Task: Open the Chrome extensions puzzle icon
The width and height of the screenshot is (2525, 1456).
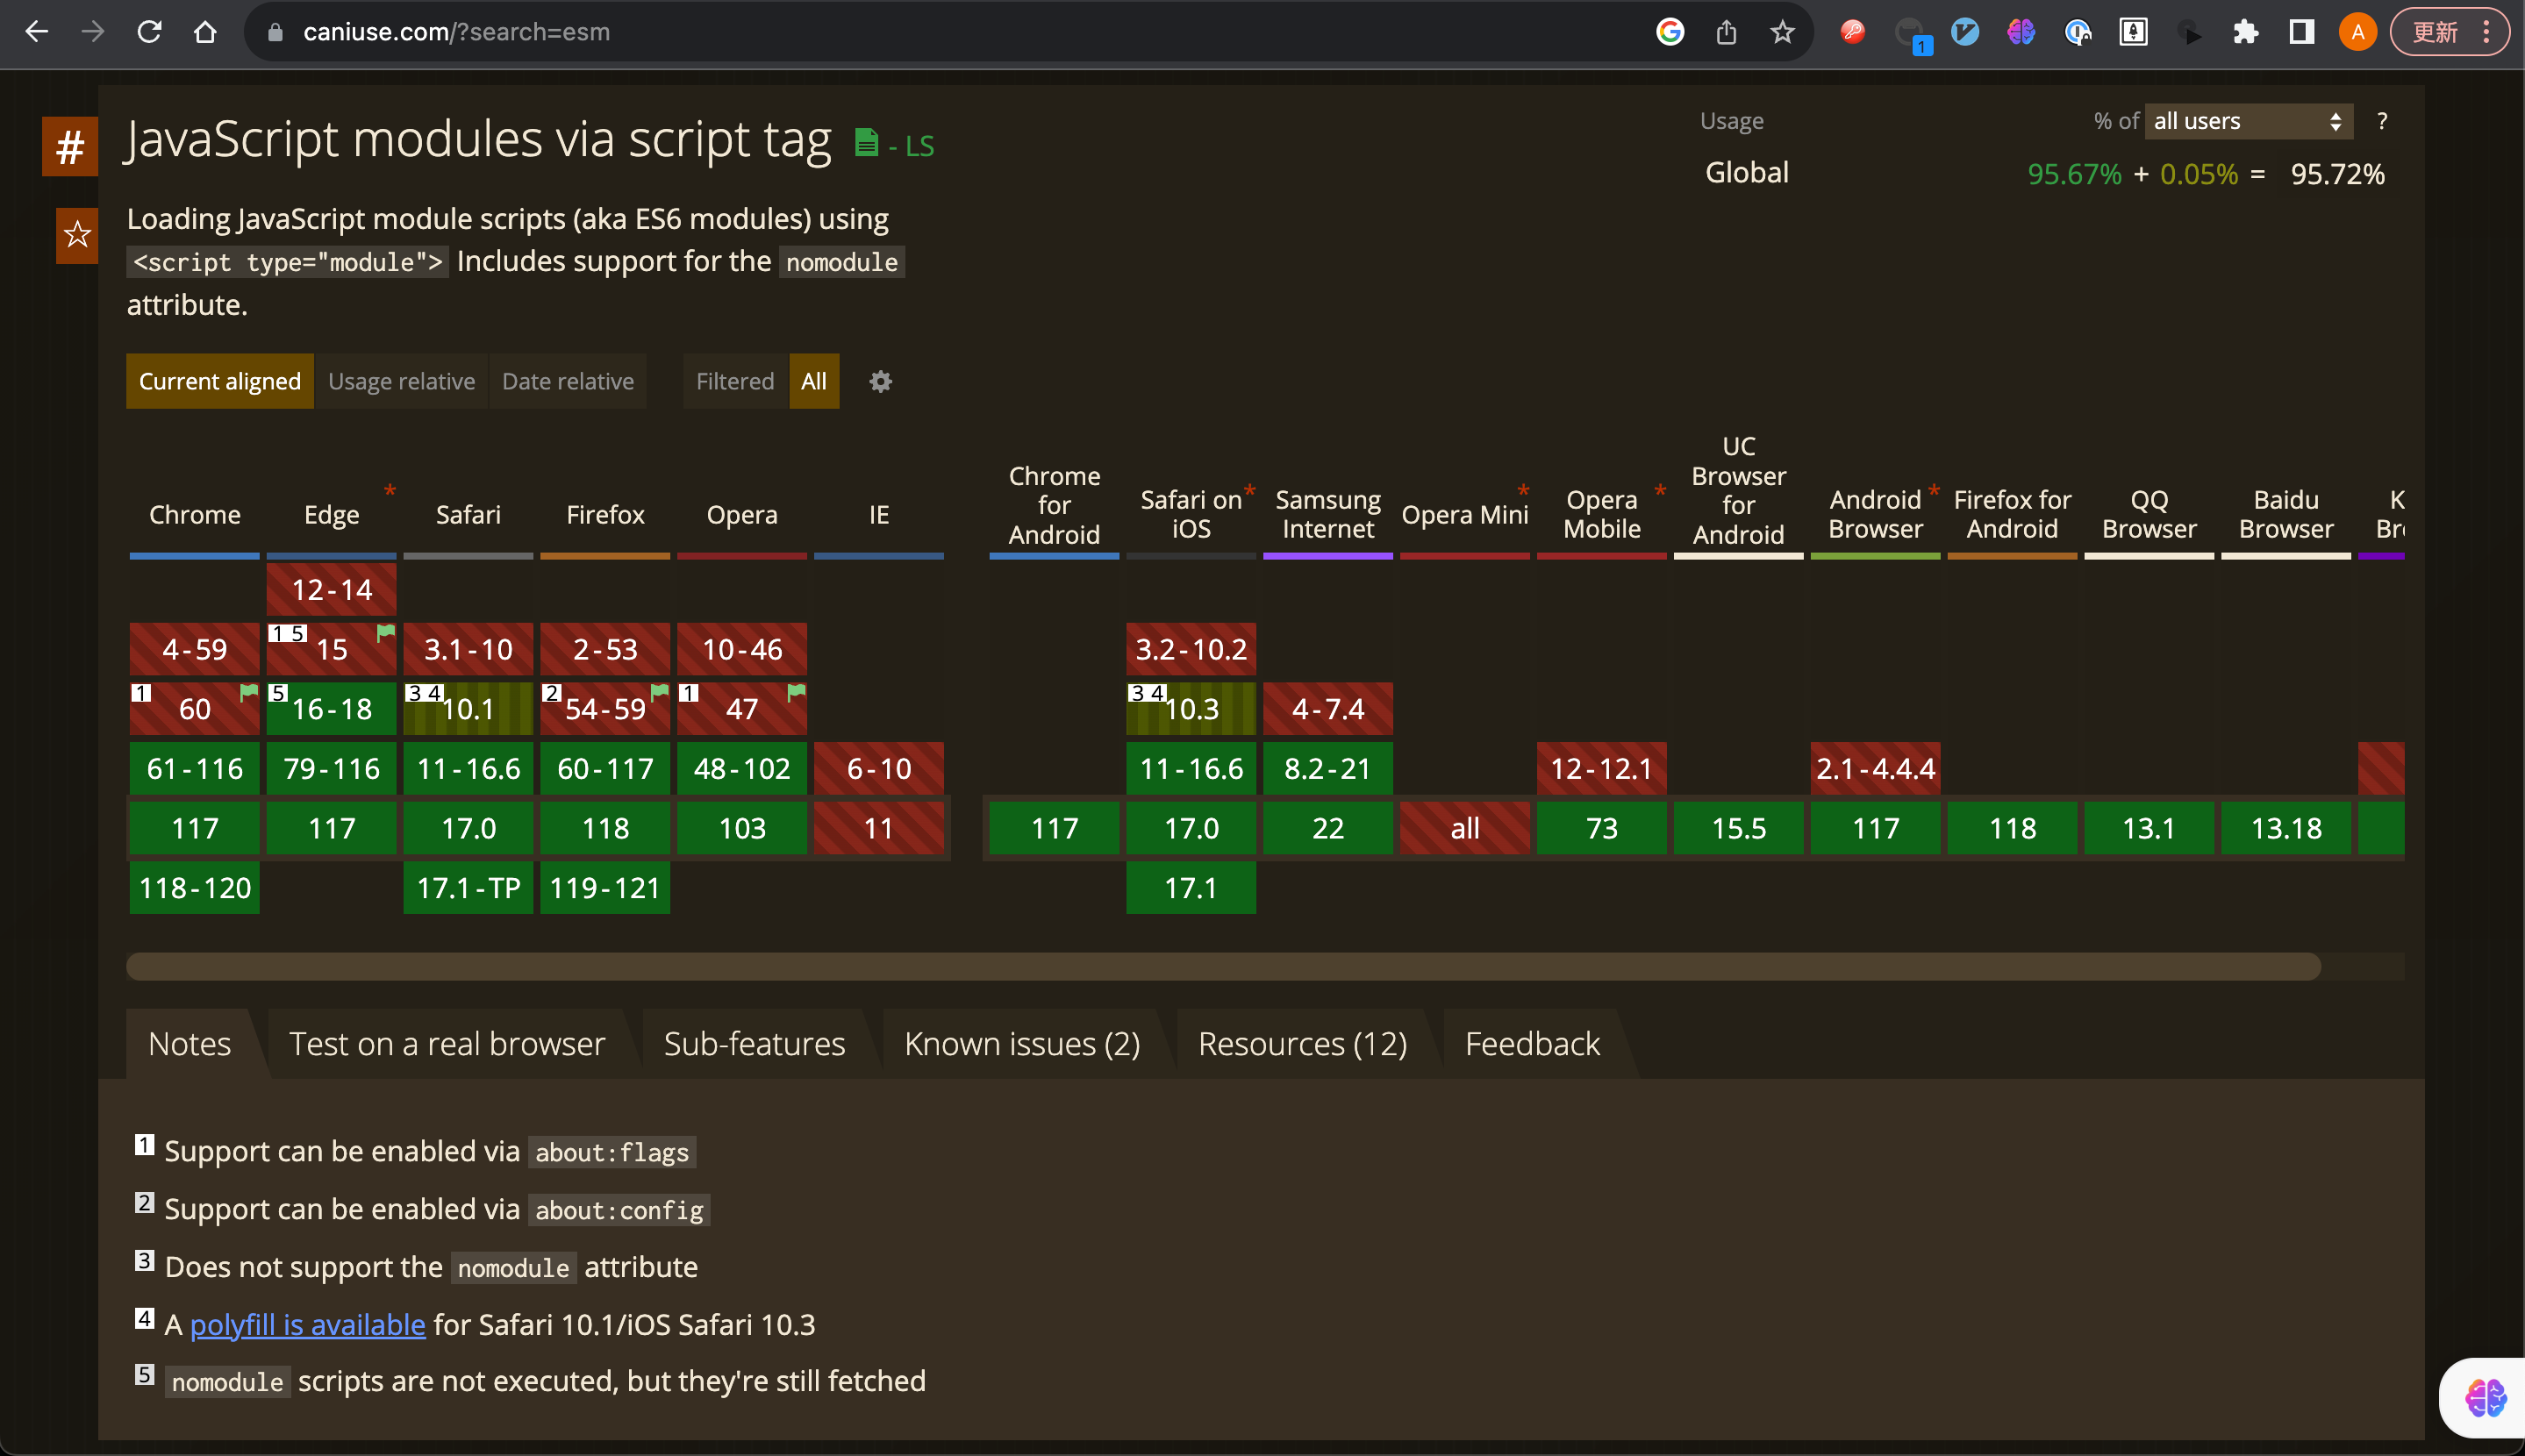Action: [x=2245, y=32]
